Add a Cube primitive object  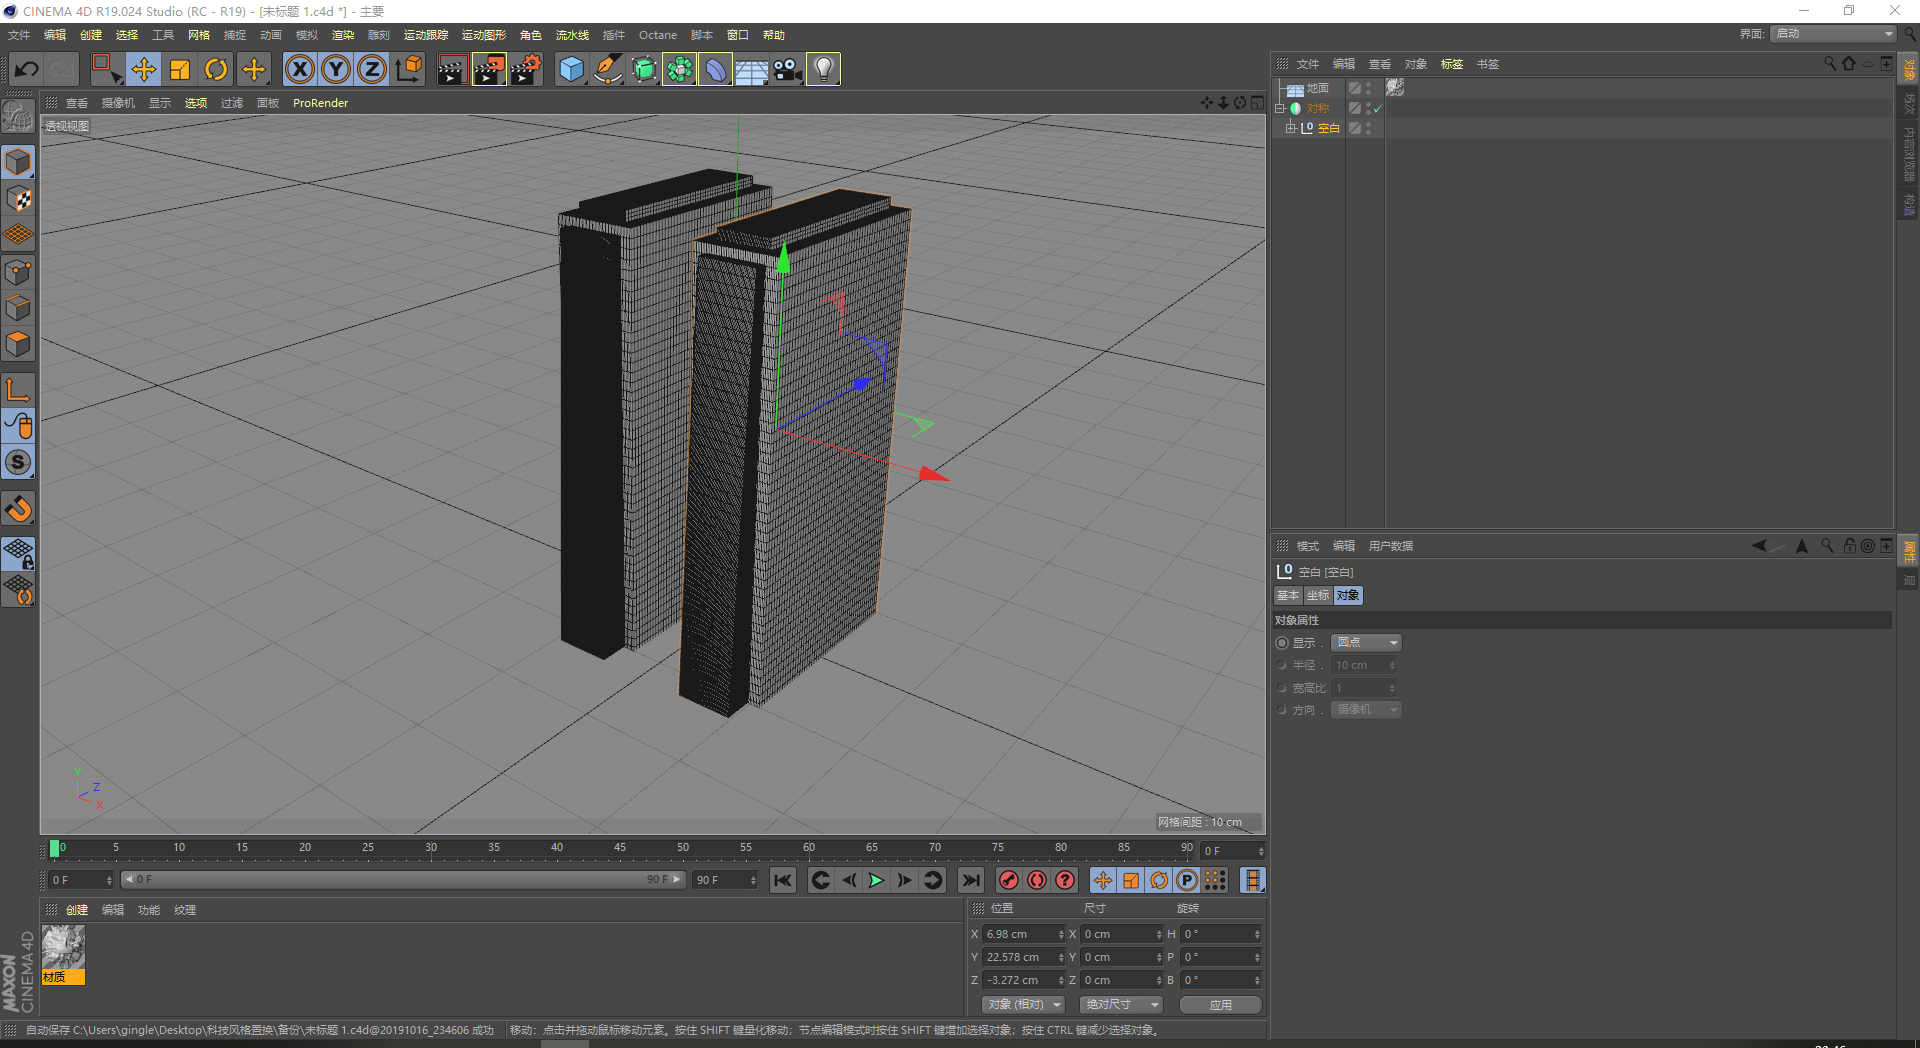tap(572, 69)
